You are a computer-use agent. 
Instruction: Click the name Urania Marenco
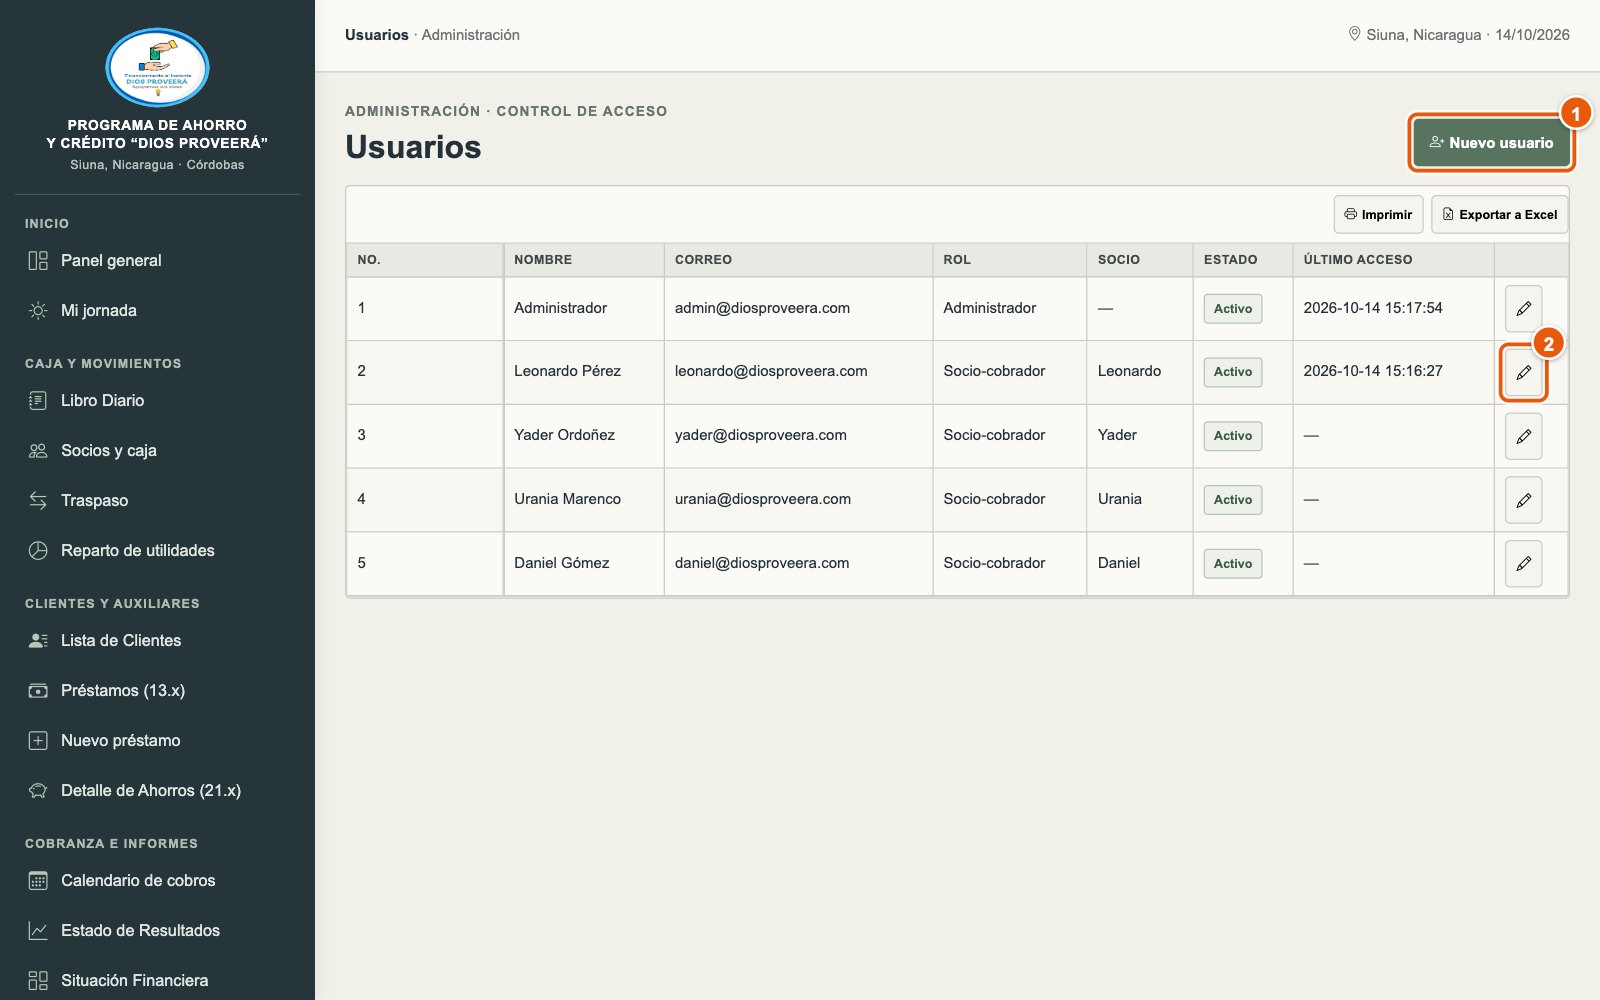[x=567, y=499]
